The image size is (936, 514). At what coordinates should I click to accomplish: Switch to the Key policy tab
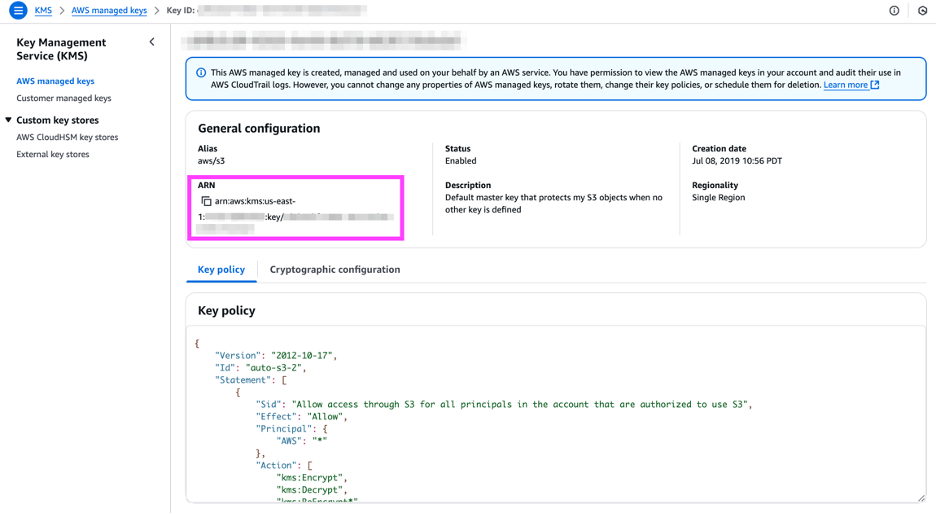pos(221,269)
